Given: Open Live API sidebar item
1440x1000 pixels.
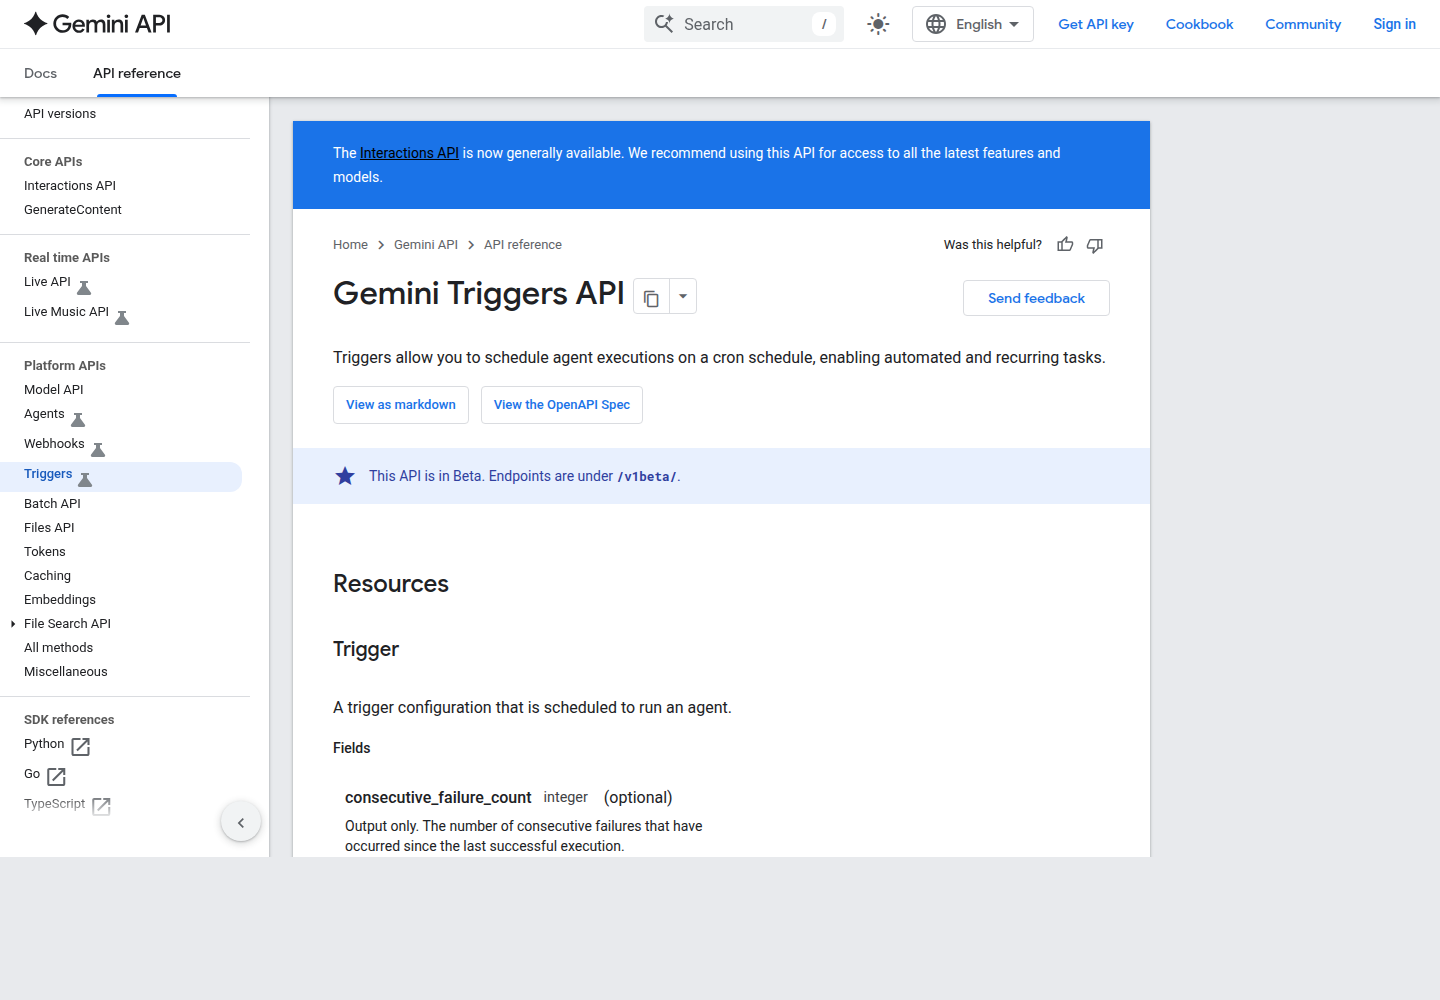Looking at the screenshot, I should [47, 282].
